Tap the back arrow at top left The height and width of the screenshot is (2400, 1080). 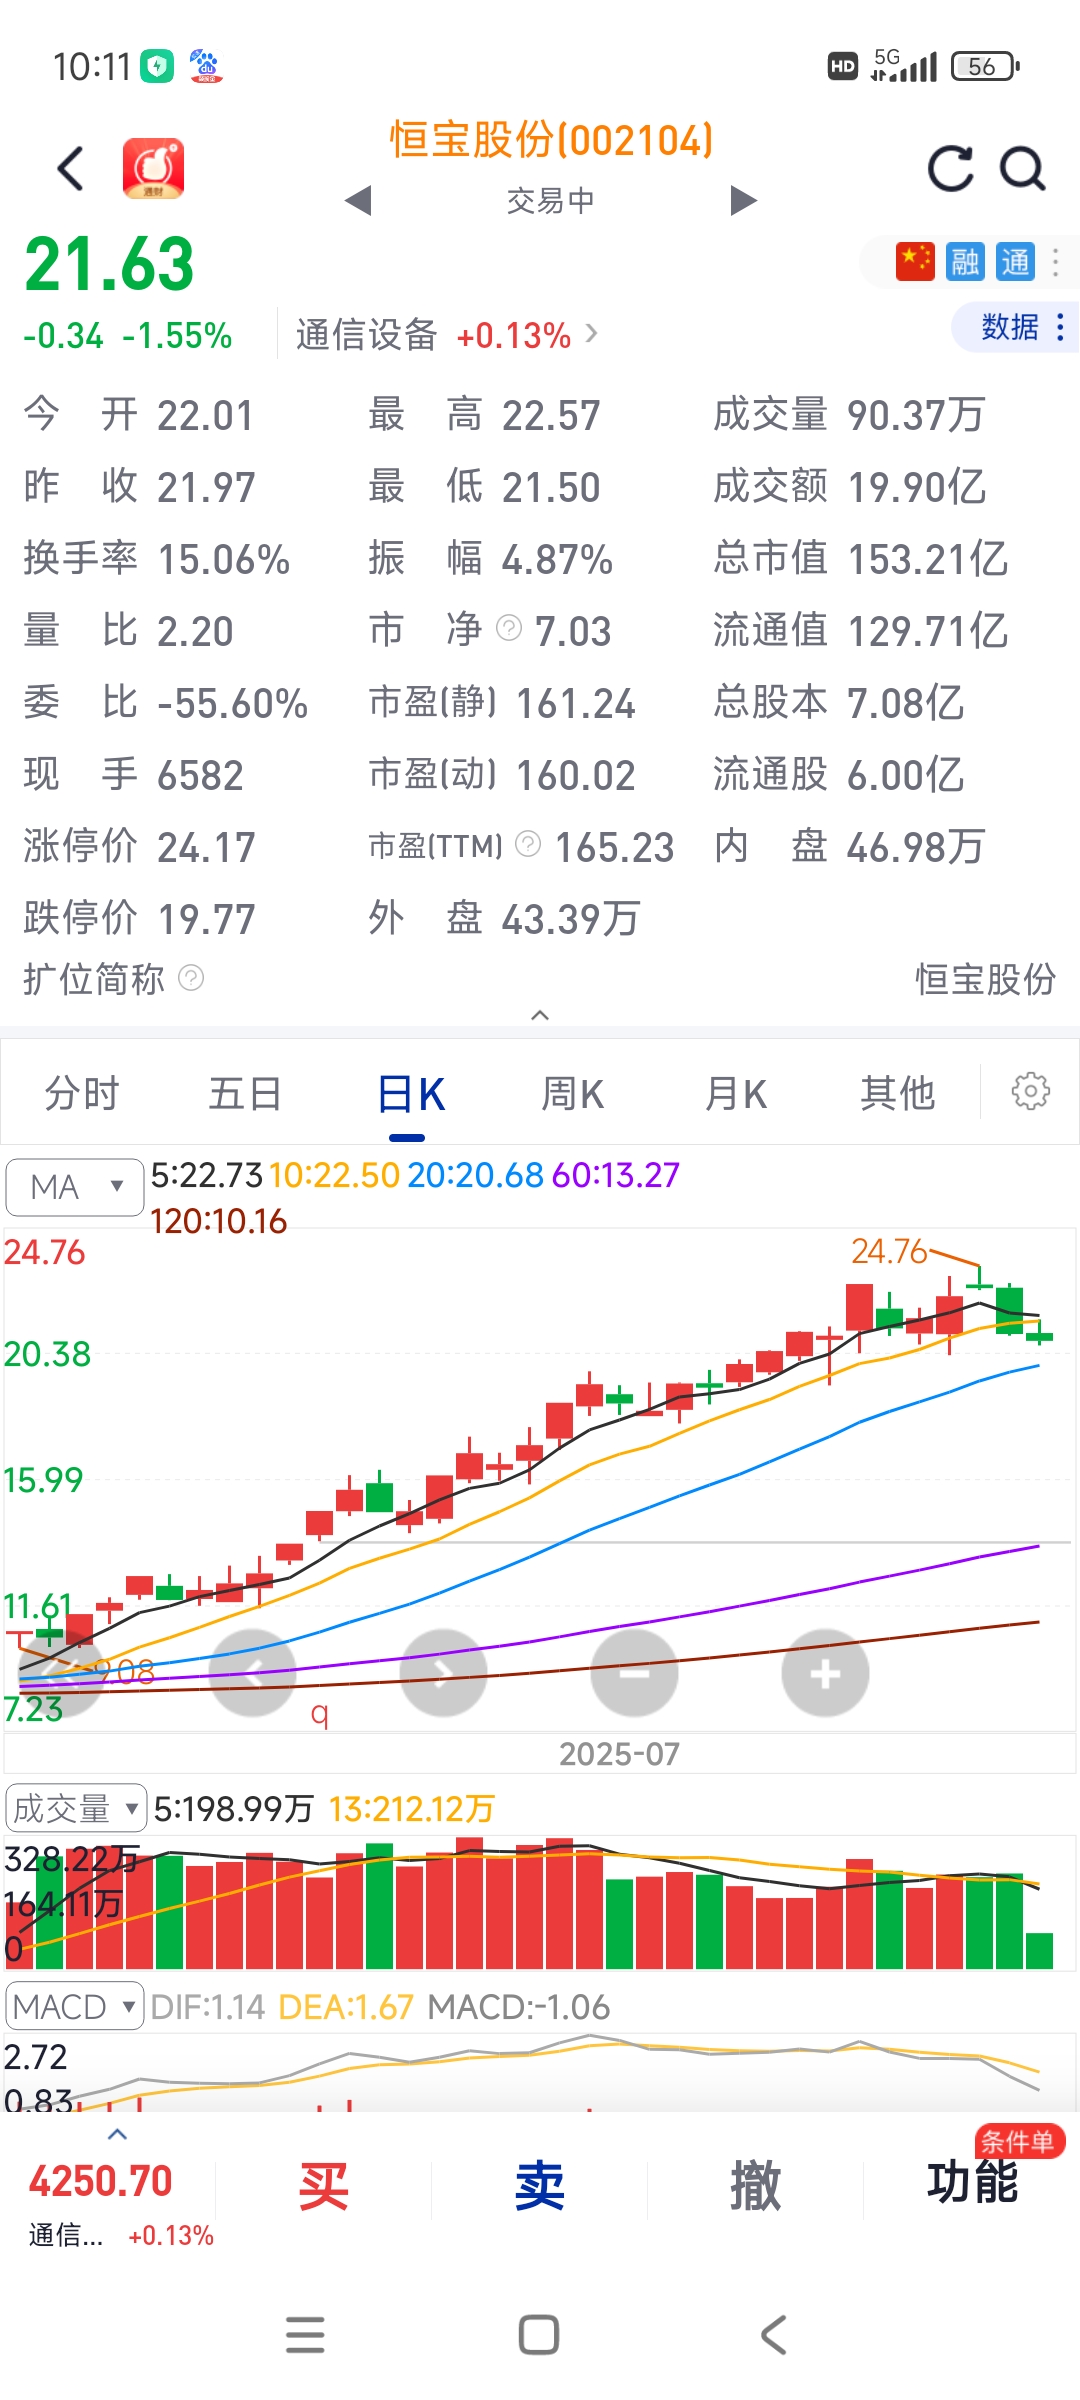71,168
